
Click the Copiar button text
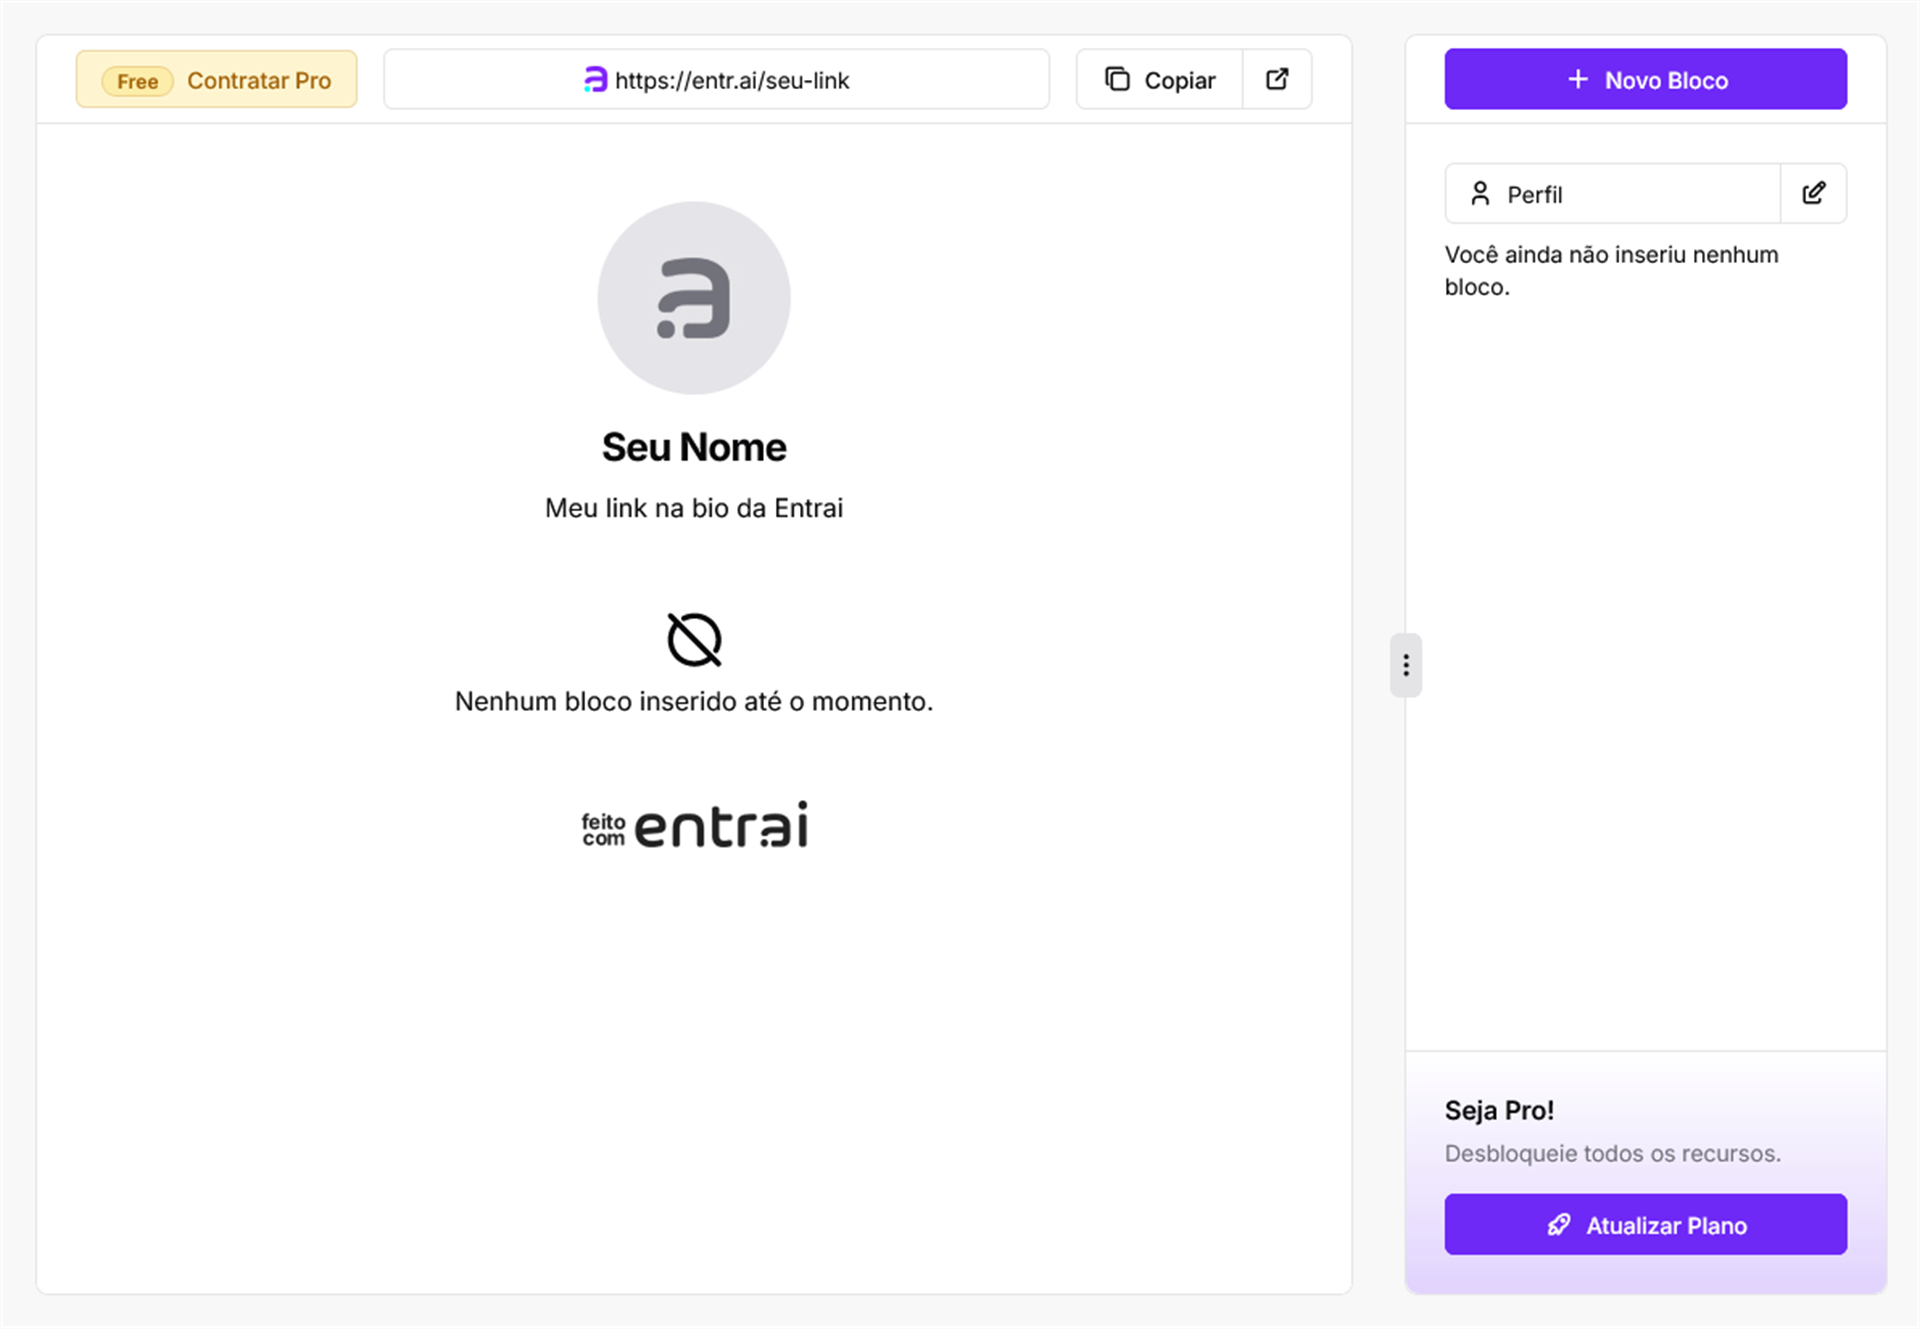(1179, 81)
